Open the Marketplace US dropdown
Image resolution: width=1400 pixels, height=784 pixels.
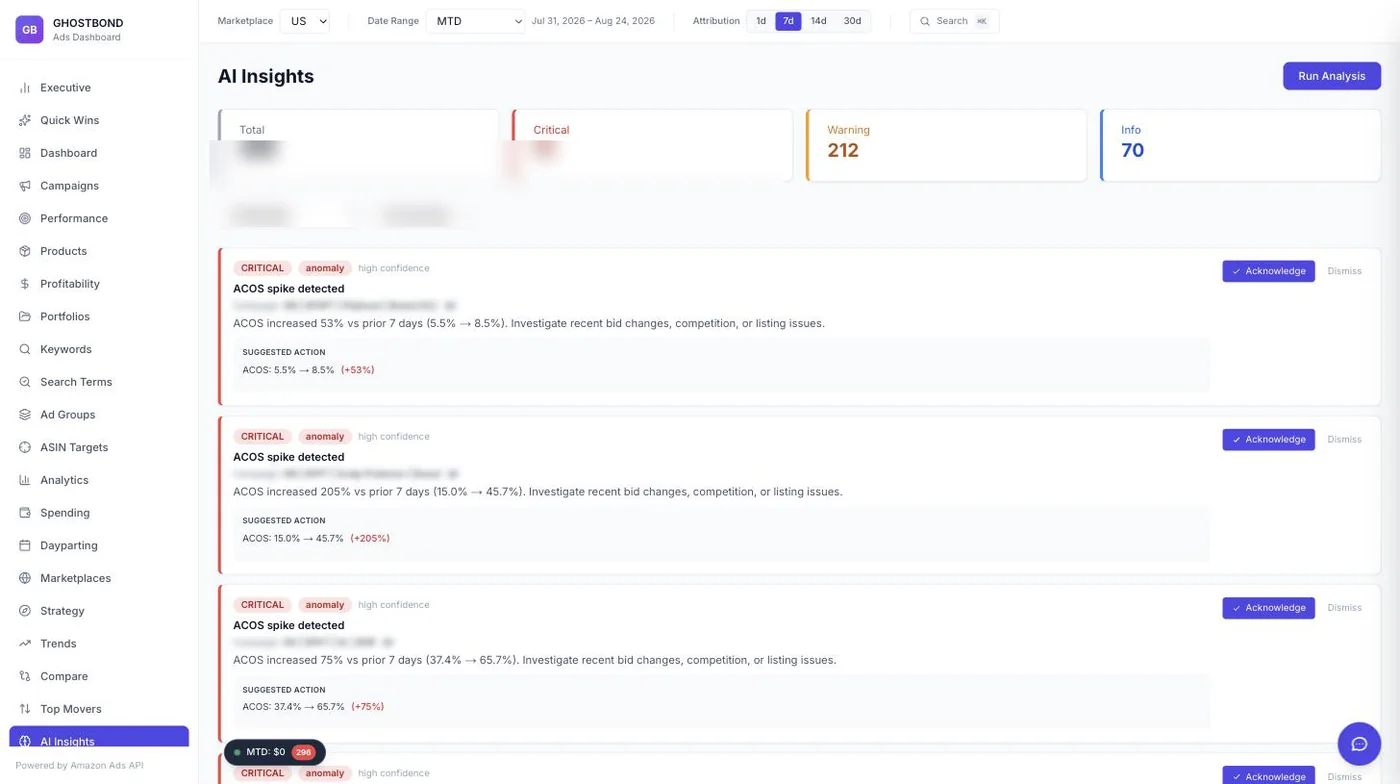pyautogui.click(x=304, y=21)
